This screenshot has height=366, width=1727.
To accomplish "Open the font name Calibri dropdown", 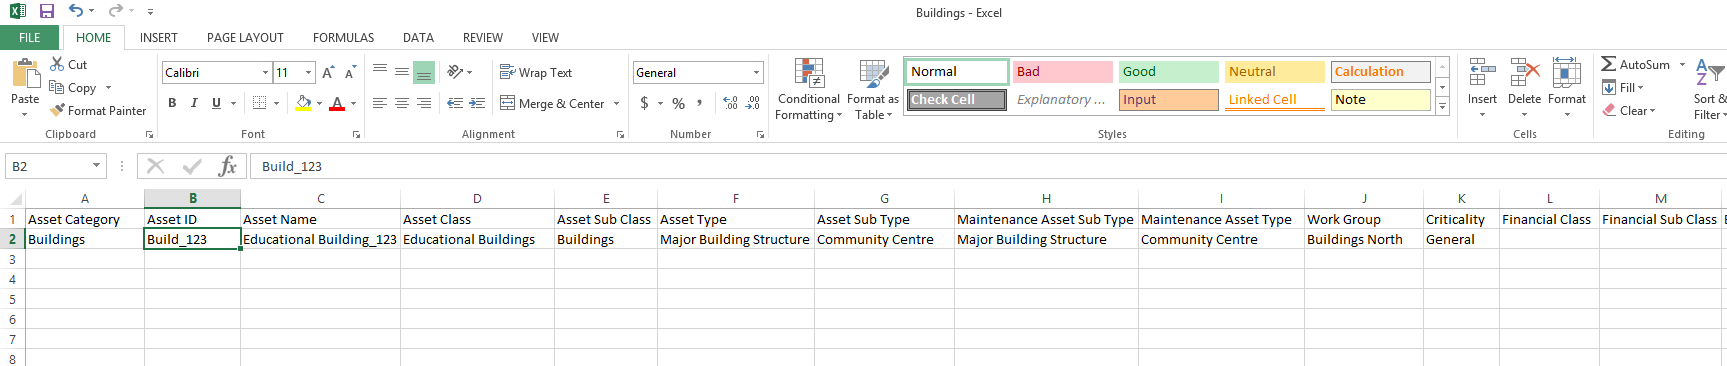I will click(x=265, y=72).
